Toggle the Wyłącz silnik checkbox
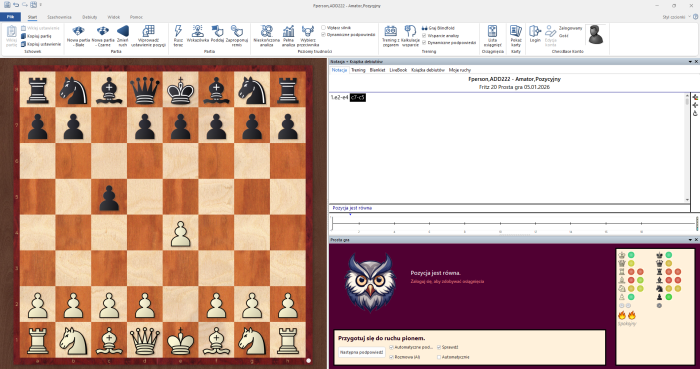Viewport: 700px width, 369px height. tap(324, 28)
